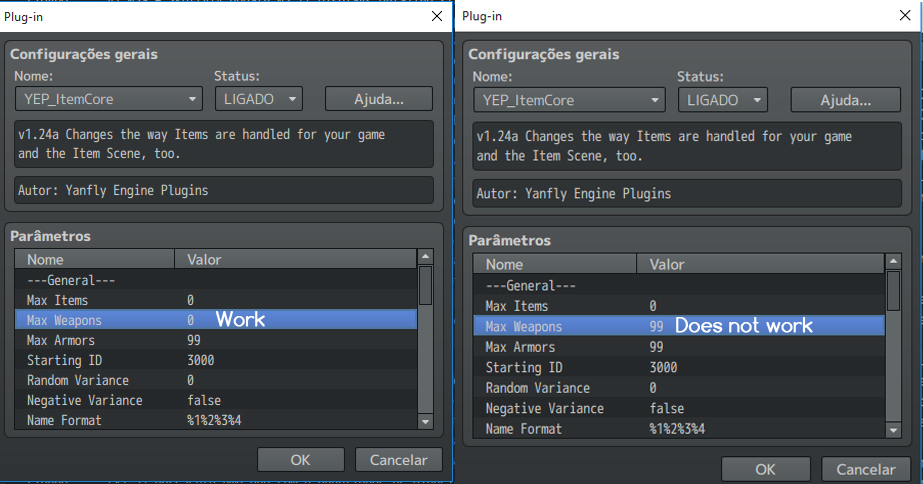The height and width of the screenshot is (484, 923).
Task: Click scrollbar thumb in right parameter list
Action: (893, 291)
